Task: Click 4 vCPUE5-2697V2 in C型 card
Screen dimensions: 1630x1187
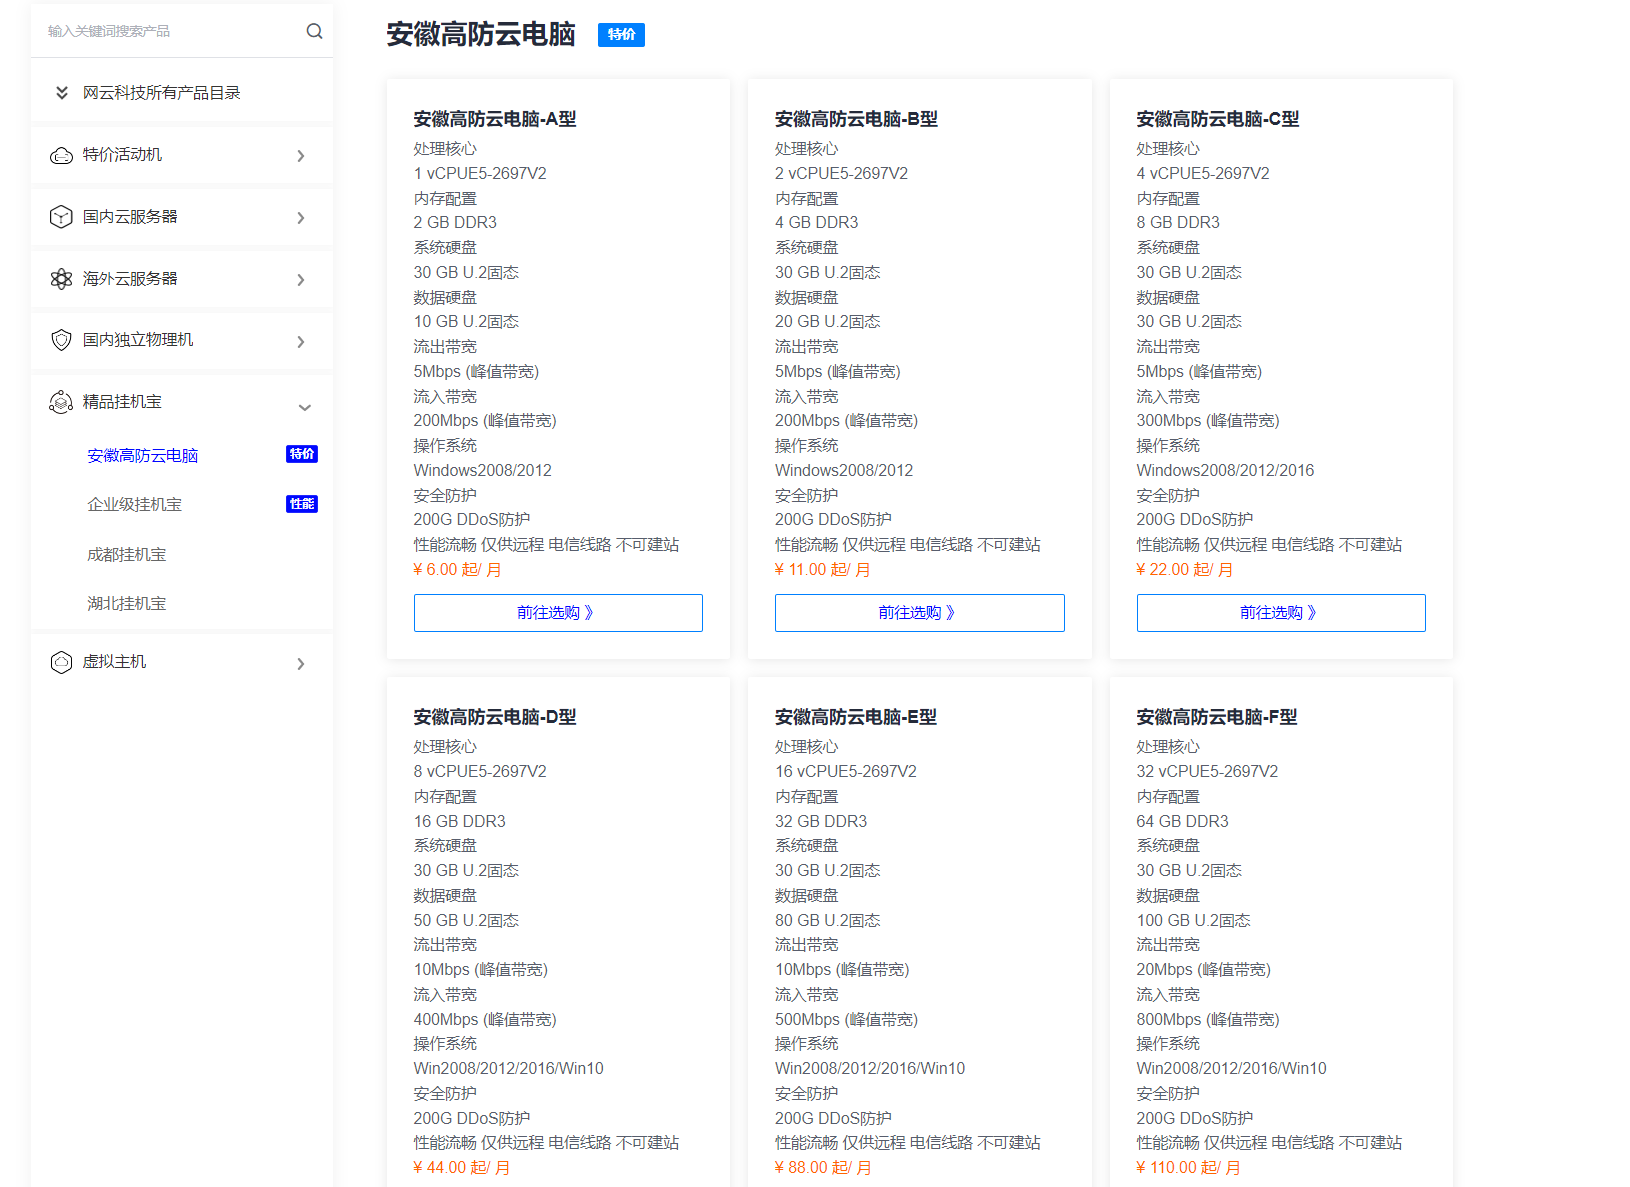Action: tap(1203, 174)
